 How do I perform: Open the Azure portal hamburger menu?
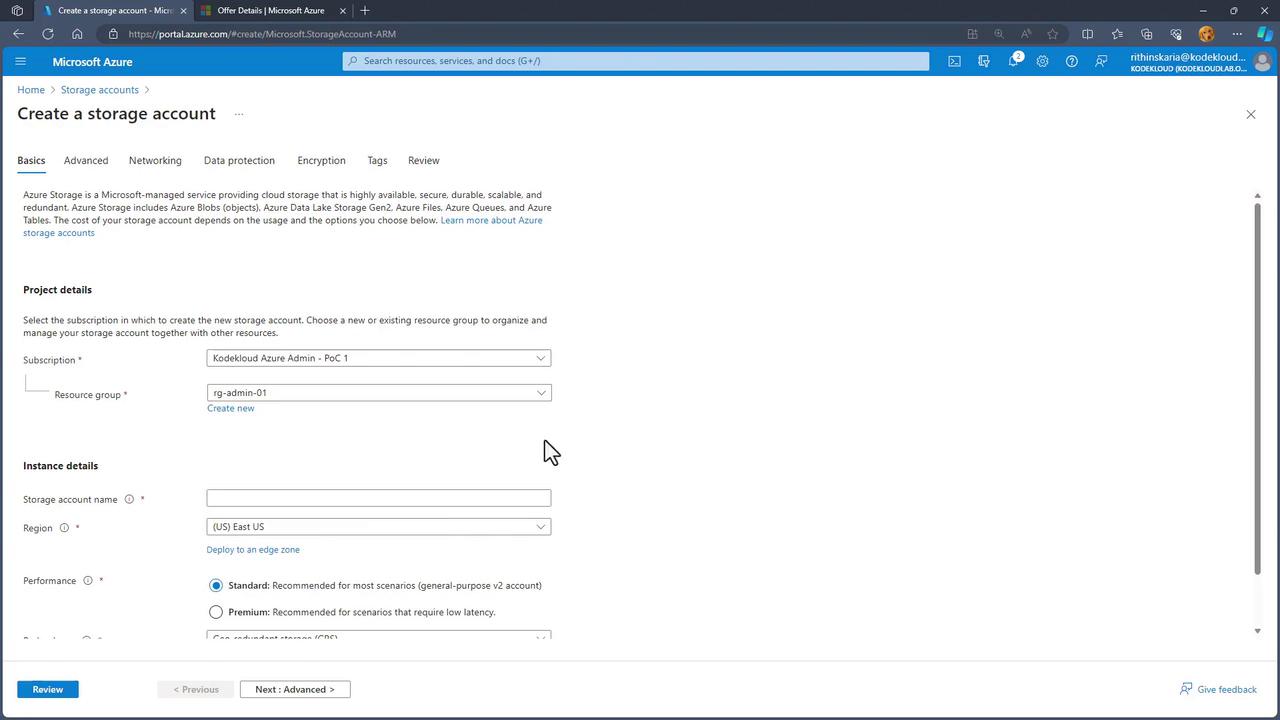(x=20, y=61)
